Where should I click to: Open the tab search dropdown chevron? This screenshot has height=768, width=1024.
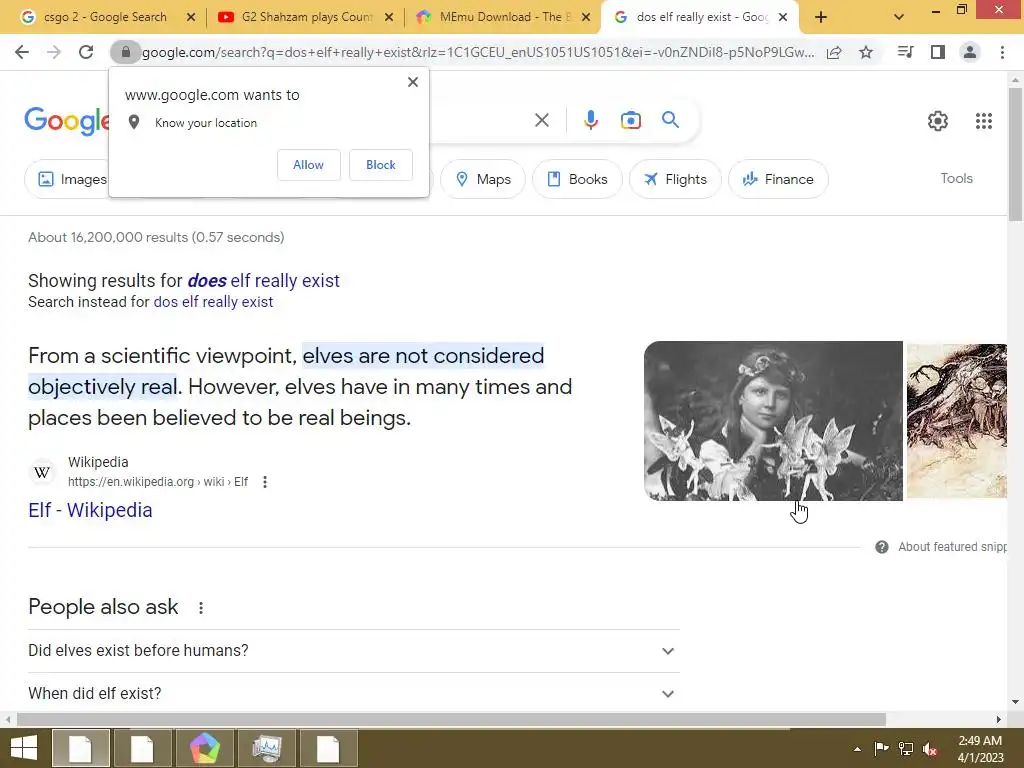coord(899,17)
